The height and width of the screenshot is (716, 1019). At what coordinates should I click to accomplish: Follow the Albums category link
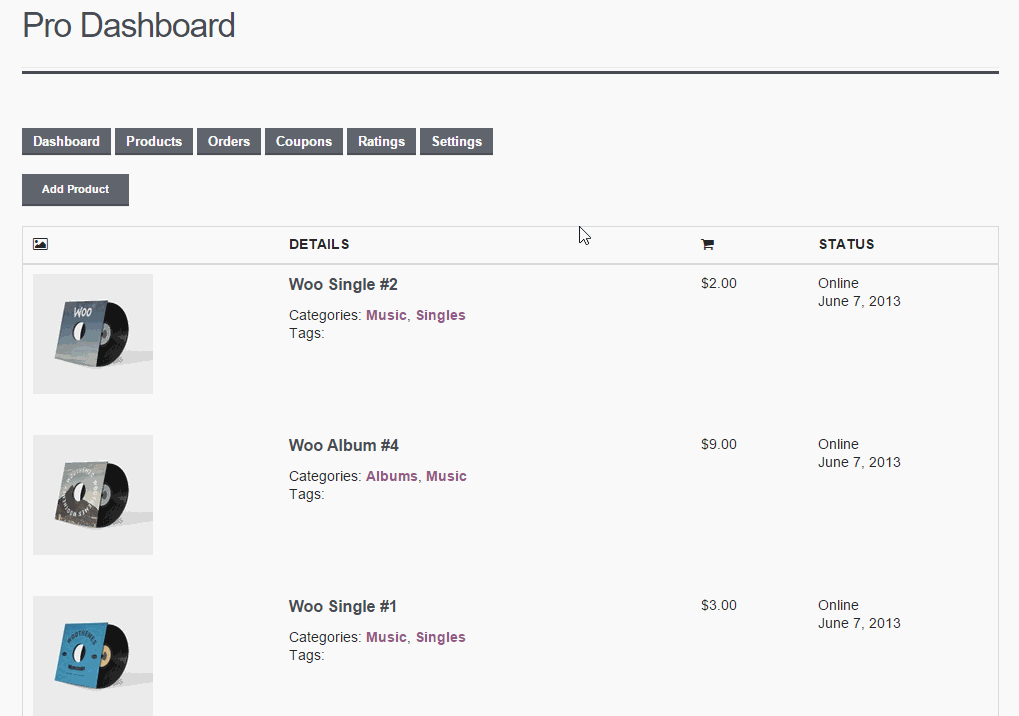[392, 476]
